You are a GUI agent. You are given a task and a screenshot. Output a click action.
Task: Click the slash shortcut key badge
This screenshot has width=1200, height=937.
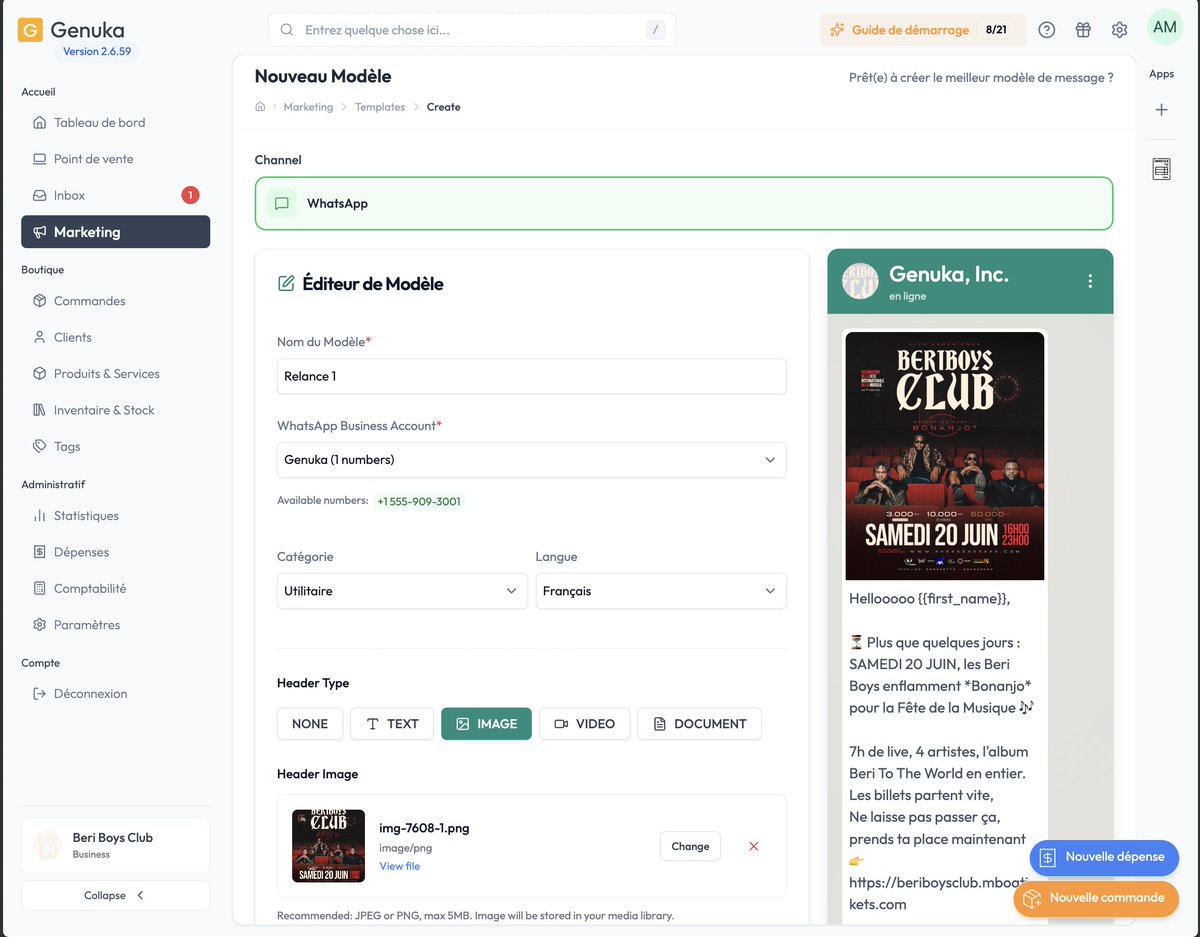655,30
